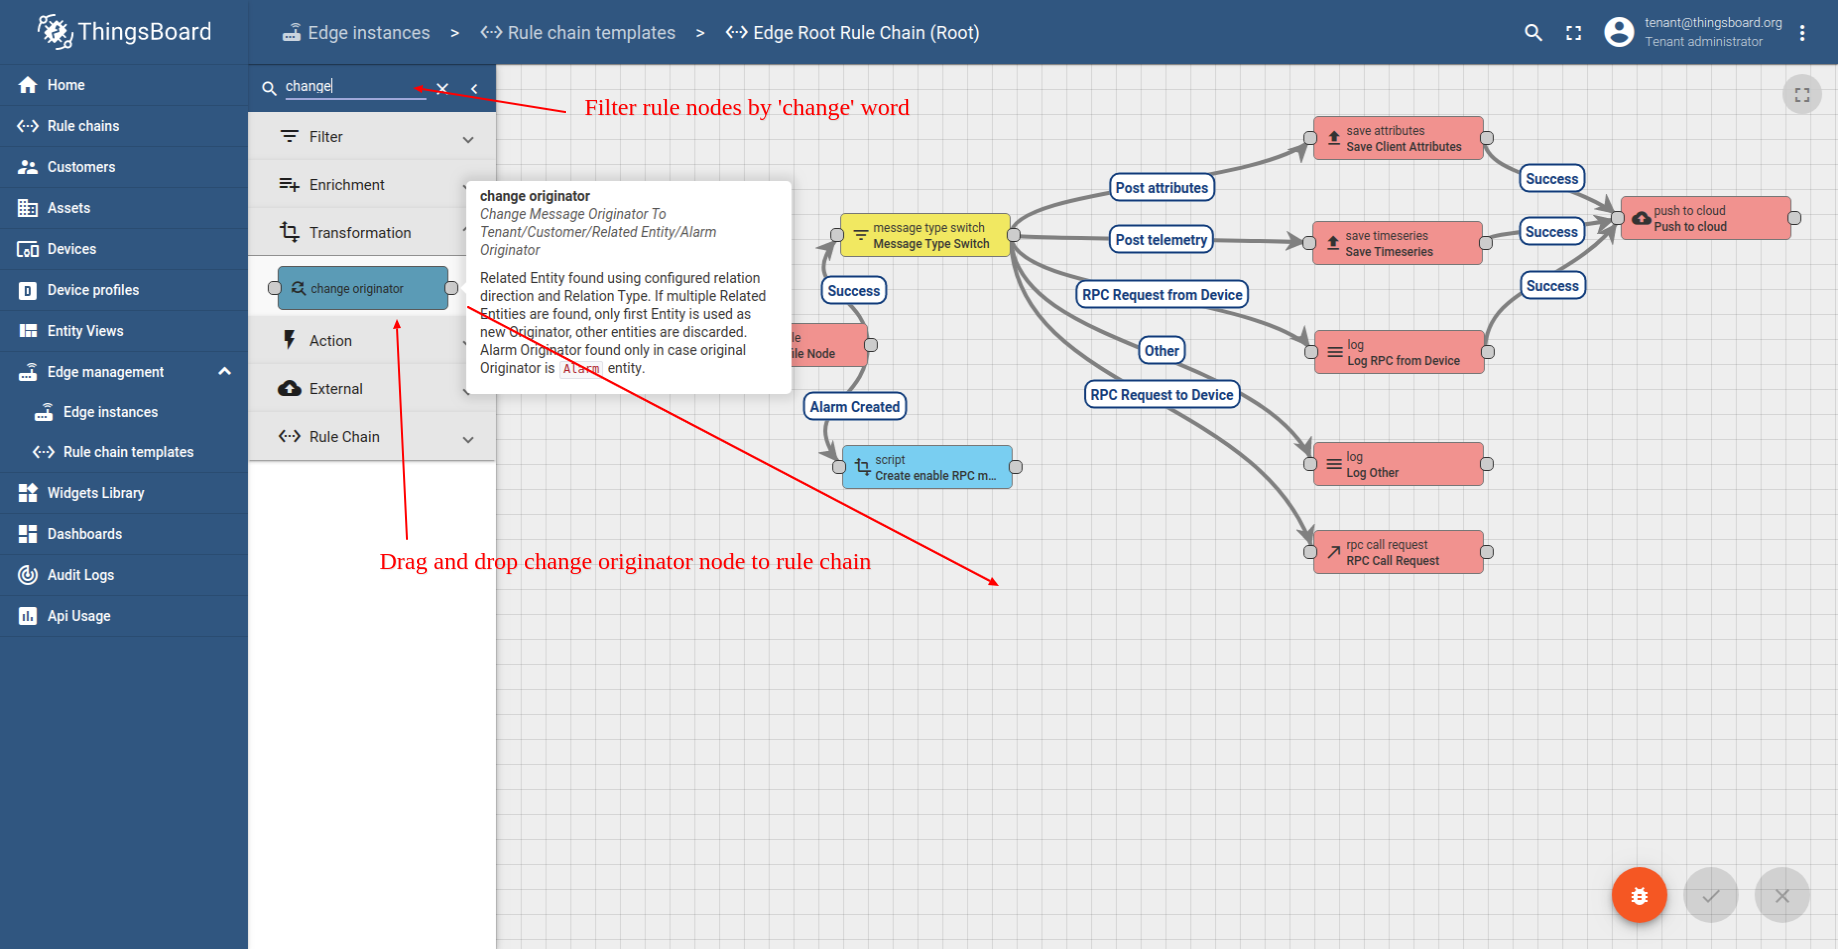
Task: Click the Post attributes link label
Action: pos(1162,187)
